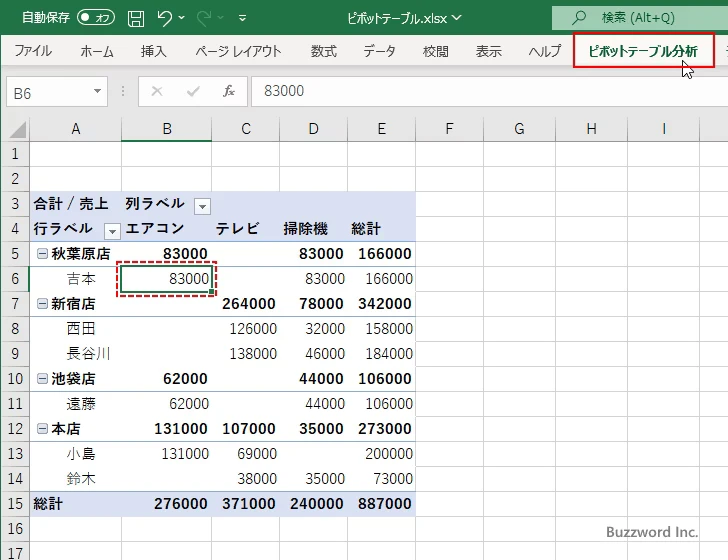
Task: Click cell with value 138000
Action: 246,354
